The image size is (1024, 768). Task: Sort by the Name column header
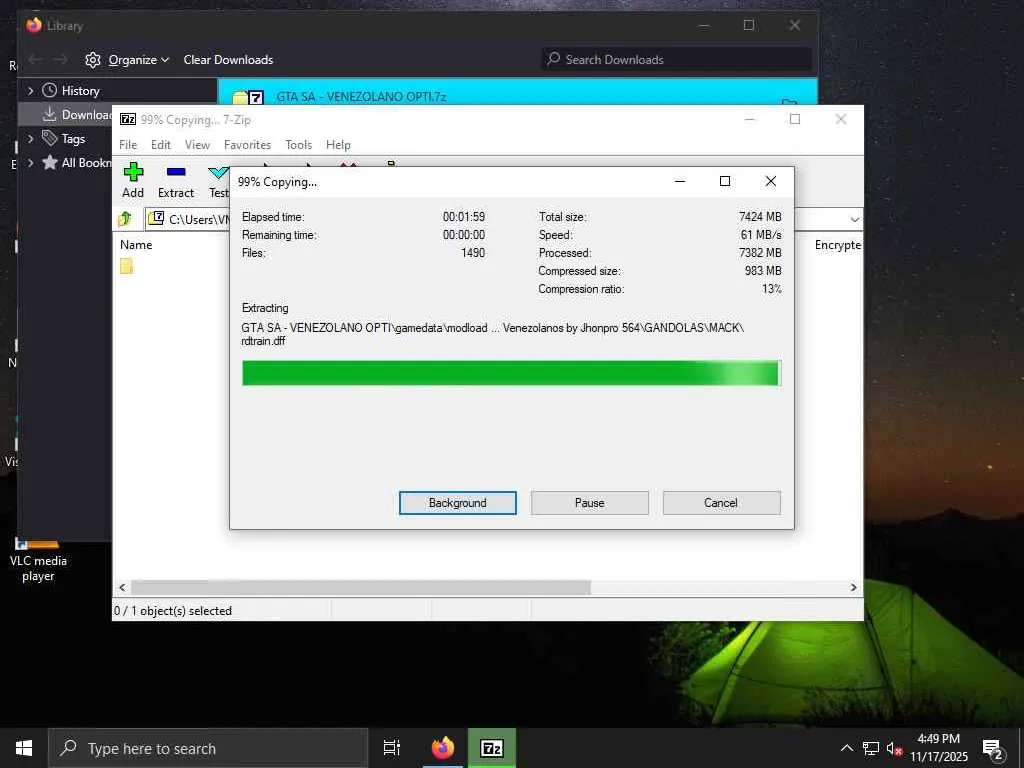coord(136,245)
